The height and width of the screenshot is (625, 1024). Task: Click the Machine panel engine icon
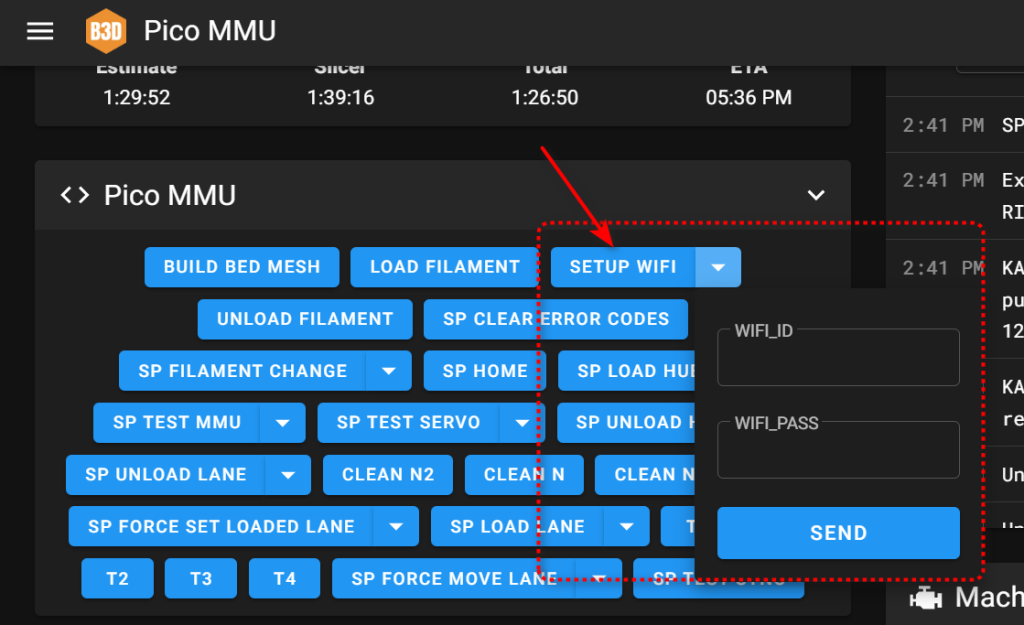point(925,598)
